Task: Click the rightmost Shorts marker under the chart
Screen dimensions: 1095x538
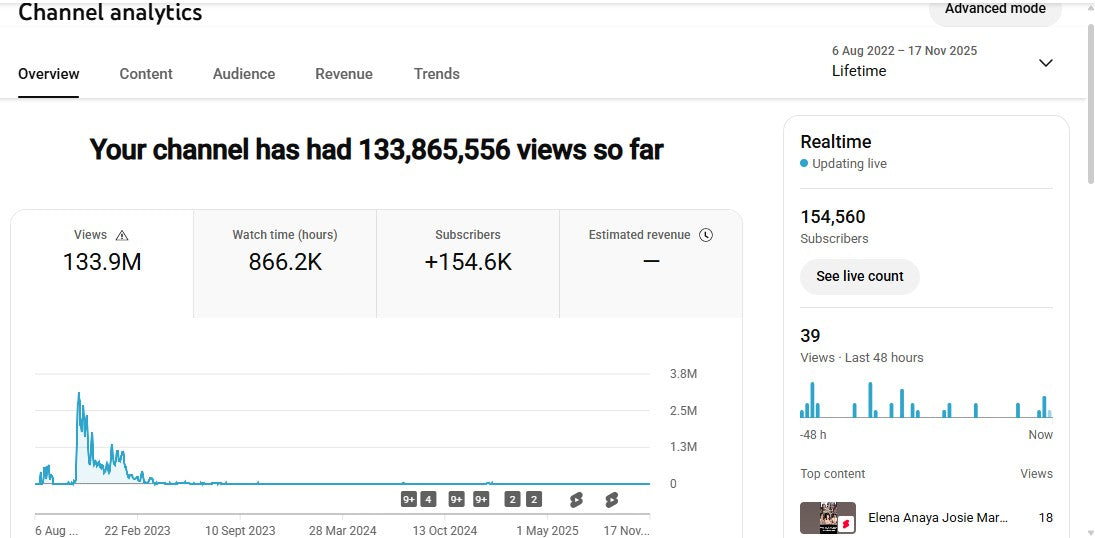Action: click(x=611, y=499)
